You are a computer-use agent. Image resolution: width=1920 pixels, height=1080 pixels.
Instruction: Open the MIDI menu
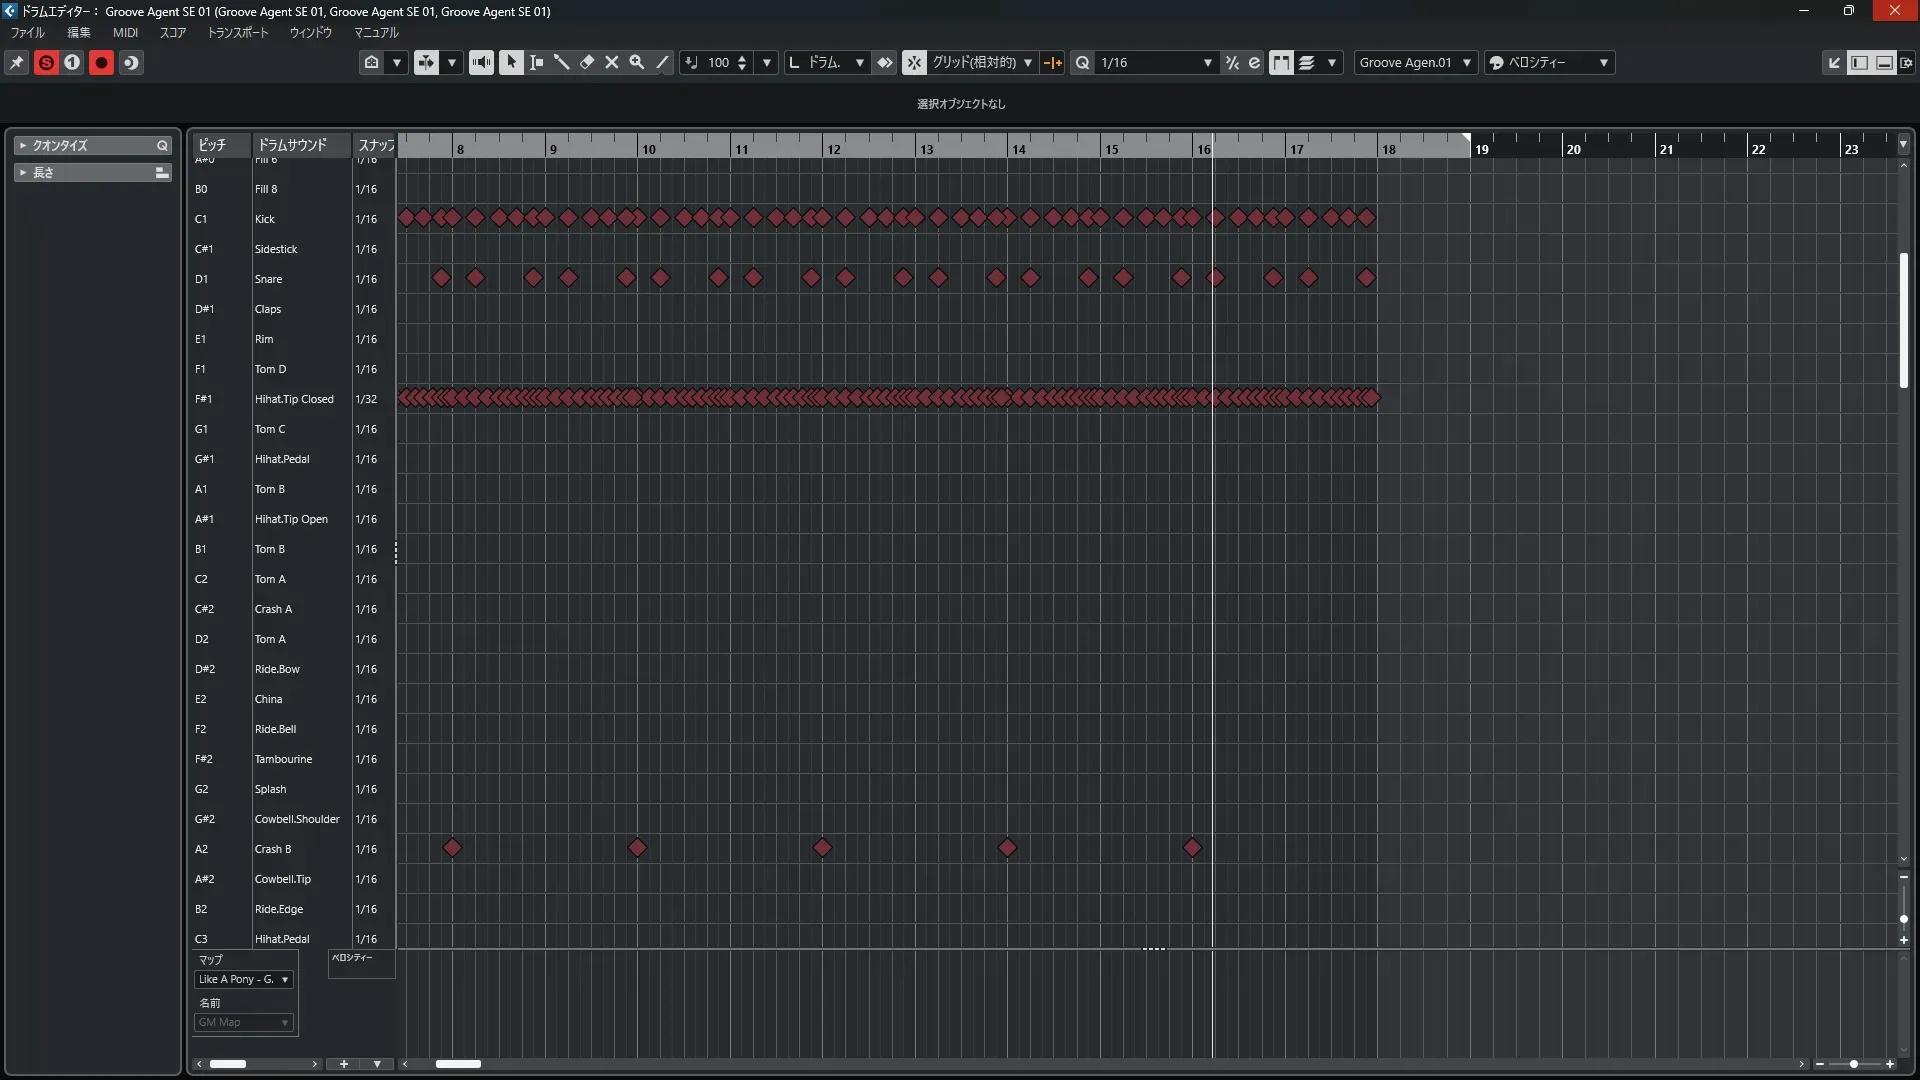pyautogui.click(x=125, y=32)
